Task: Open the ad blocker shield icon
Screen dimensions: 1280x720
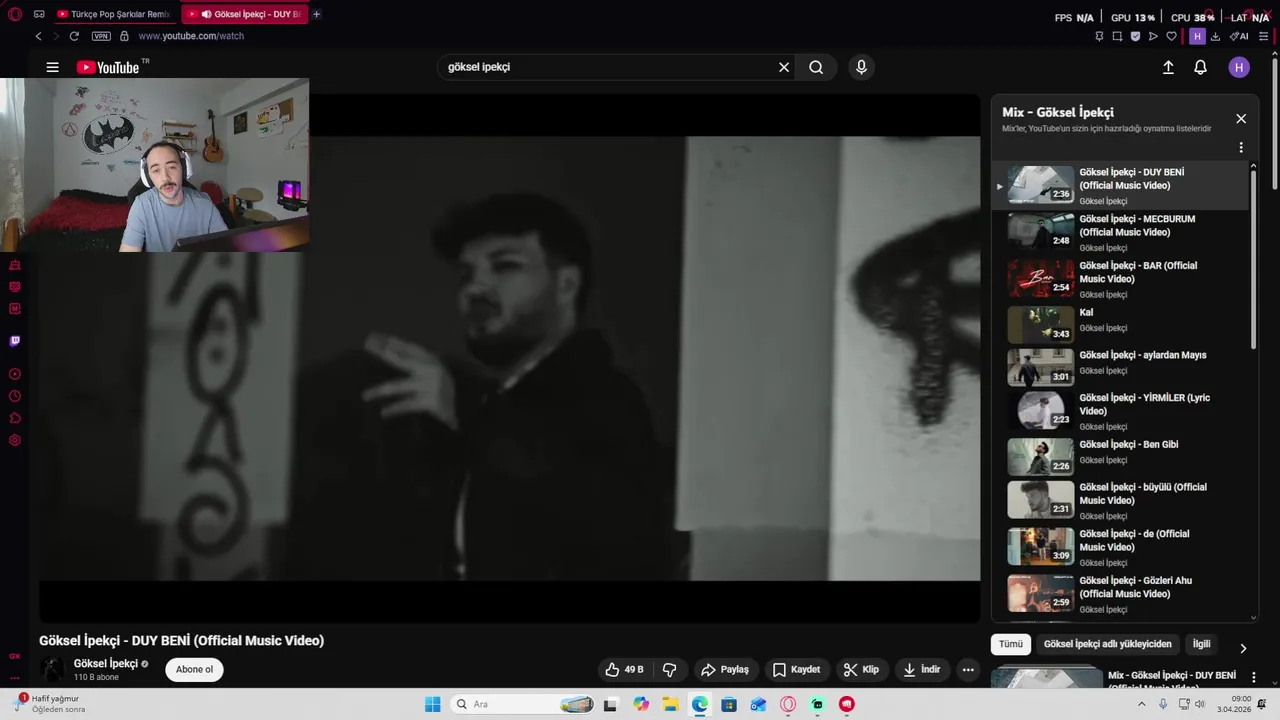Action: pyautogui.click(x=1135, y=36)
